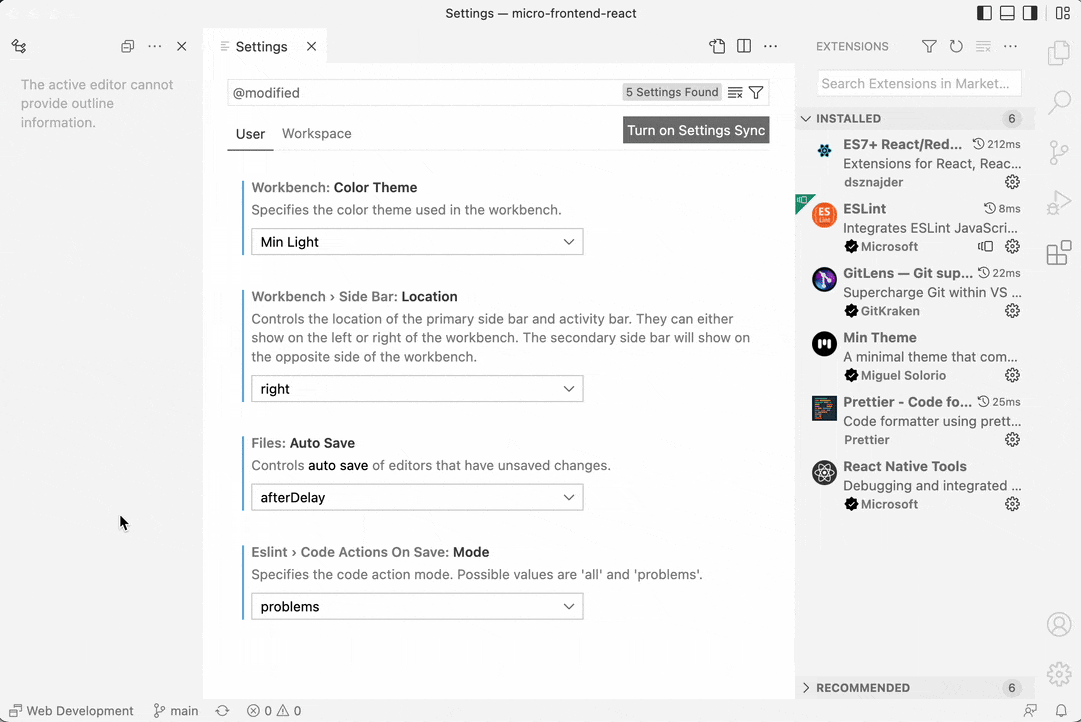
Task: Open the Explorer view in activity bar
Action: coord(1059,53)
